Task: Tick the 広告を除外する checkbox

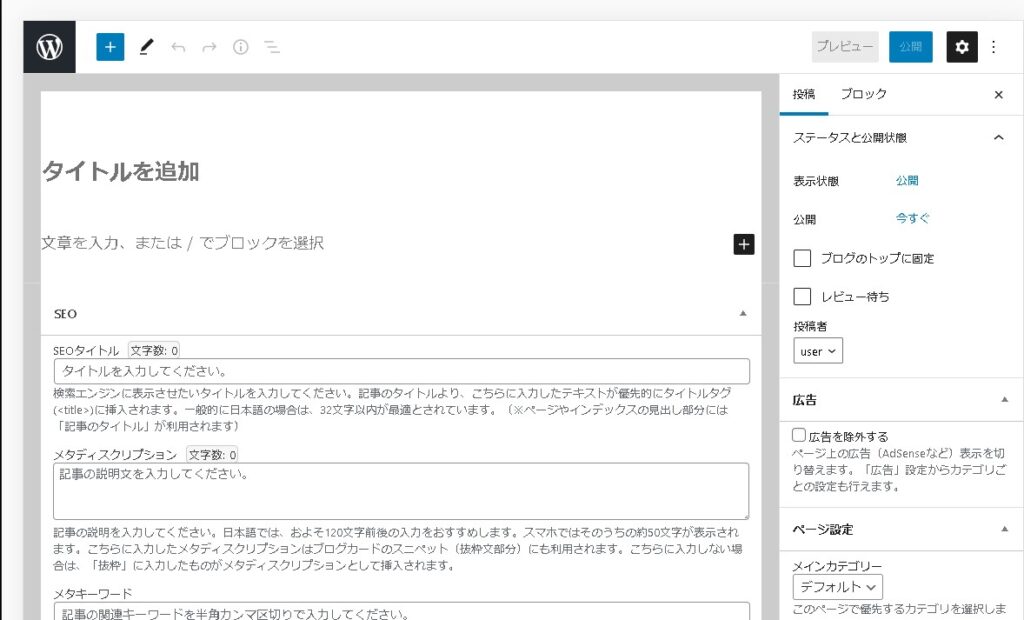Action: pyautogui.click(x=799, y=436)
